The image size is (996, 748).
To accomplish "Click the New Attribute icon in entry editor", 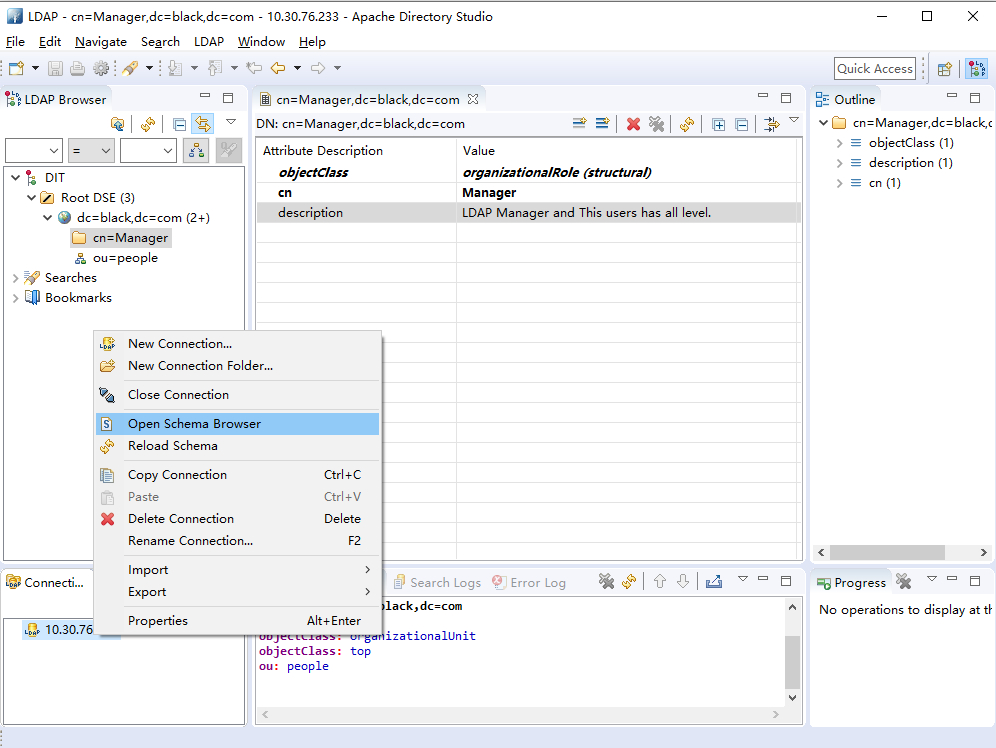I will [x=579, y=124].
